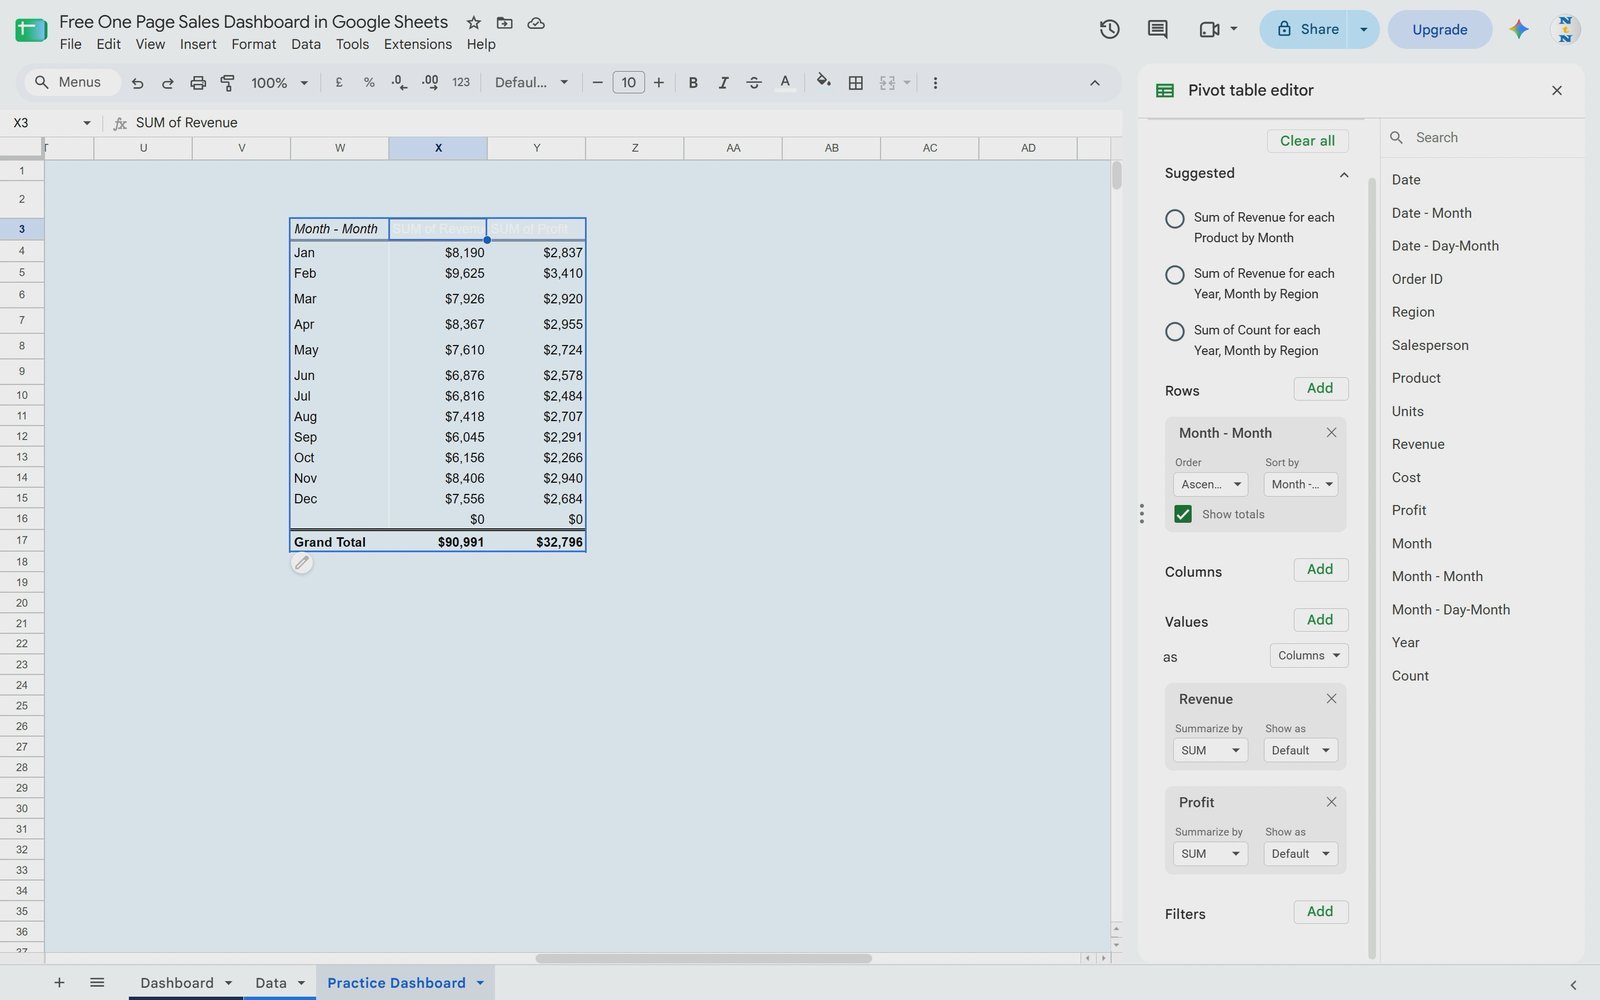The width and height of the screenshot is (1600, 1000).
Task: Select Sum of Revenue for Year, Month by Region
Action: pyautogui.click(x=1175, y=275)
